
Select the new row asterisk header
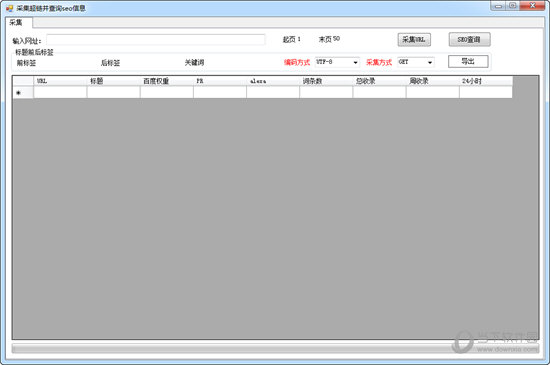(23, 93)
